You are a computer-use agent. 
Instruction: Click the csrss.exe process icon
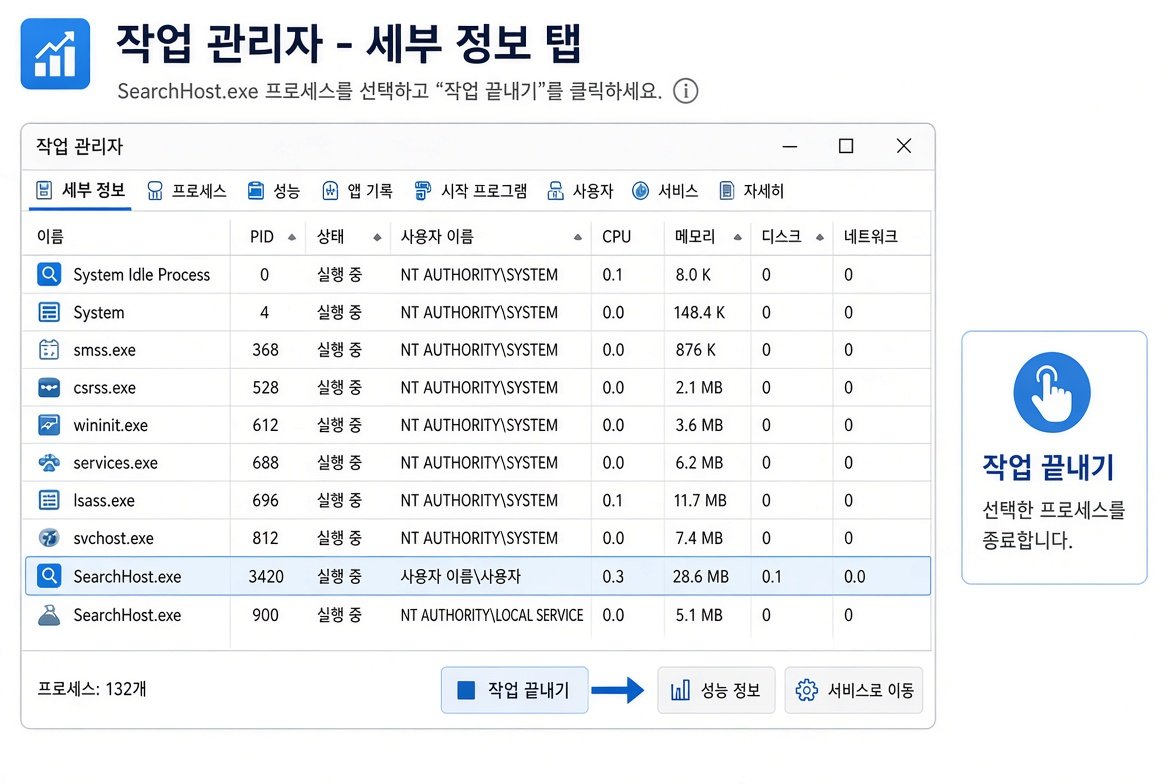pos(49,388)
